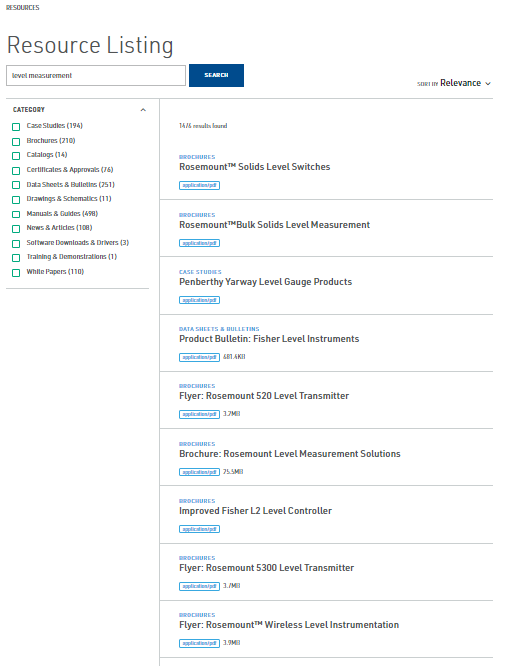Click PDF tag under Level Measurement Solutions
519x666 pixels.
(199, 472)
